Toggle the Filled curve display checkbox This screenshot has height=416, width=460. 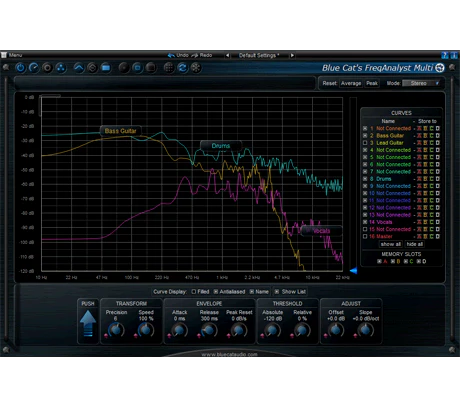tap(194, 292)
